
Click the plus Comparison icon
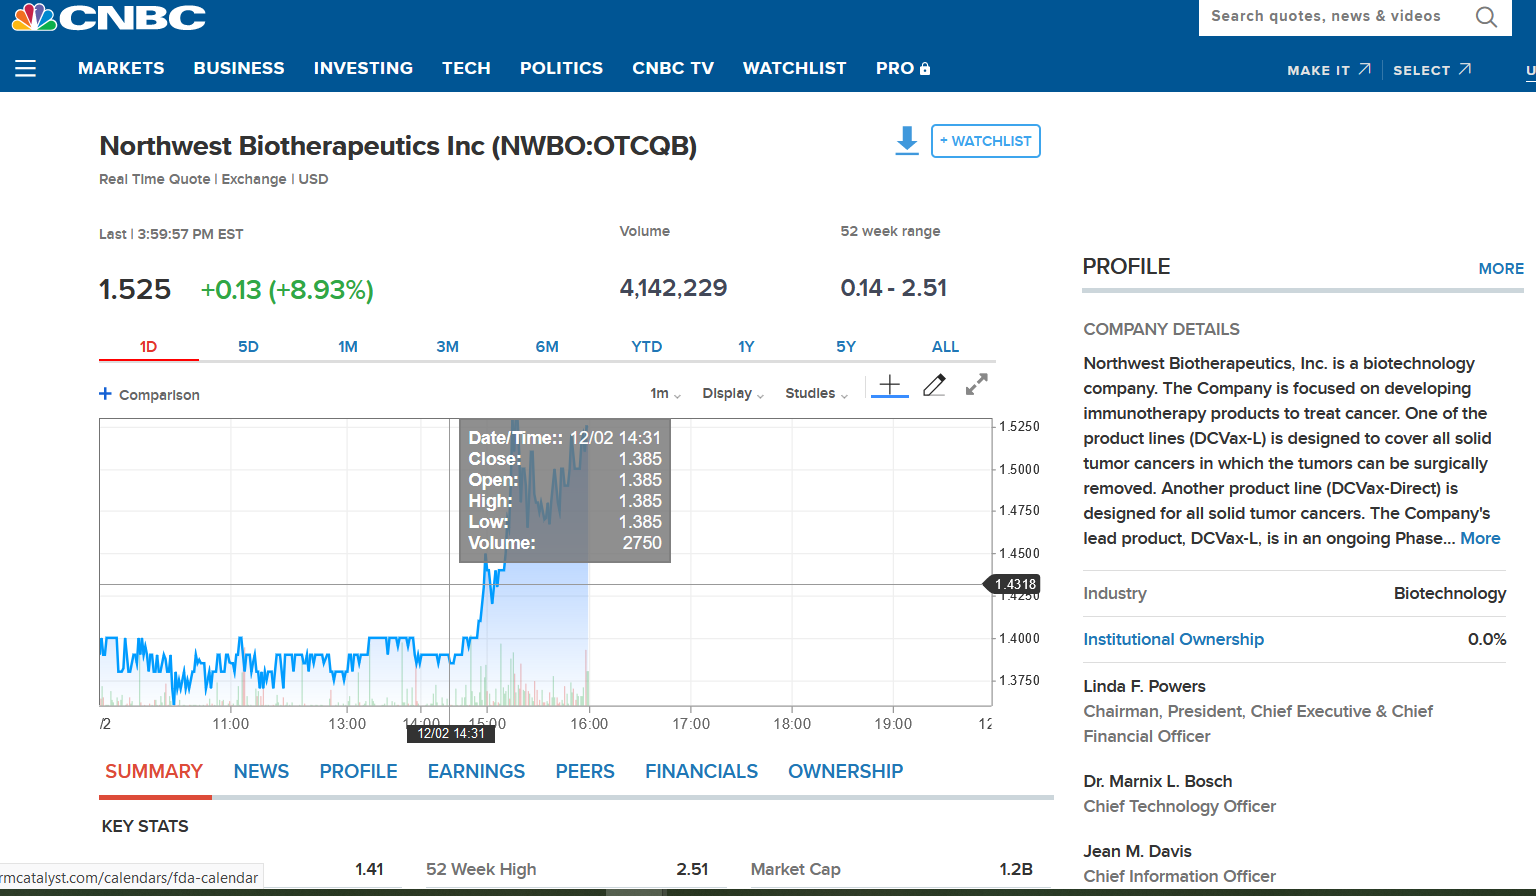105,394
